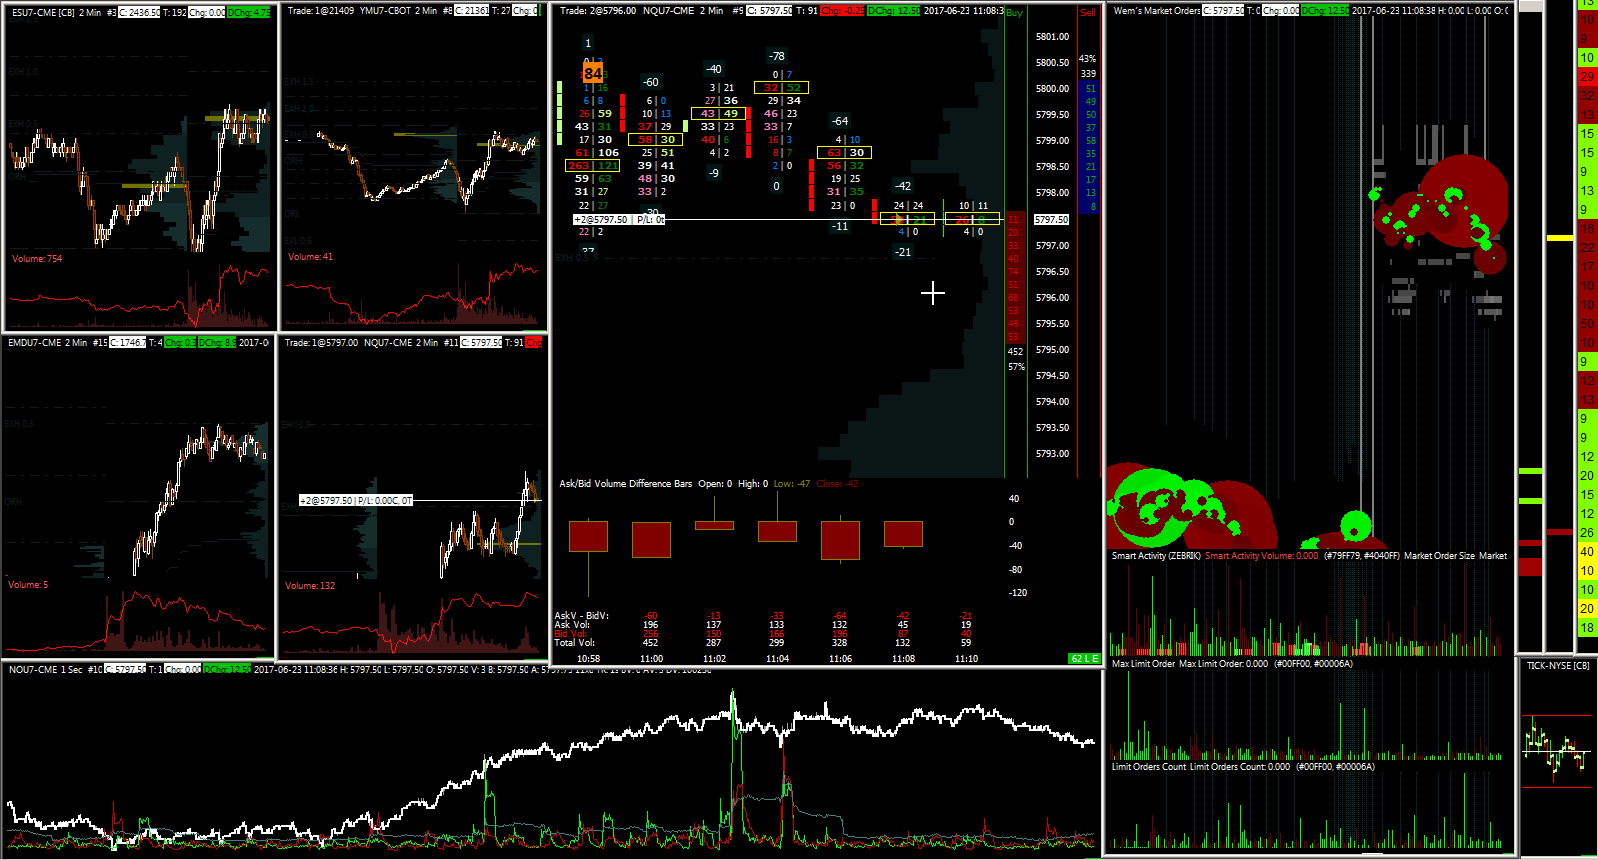Viewport: 1598px width, 860px height.
Task: Click the Low: -47 study value
Action: click(792, 484)
